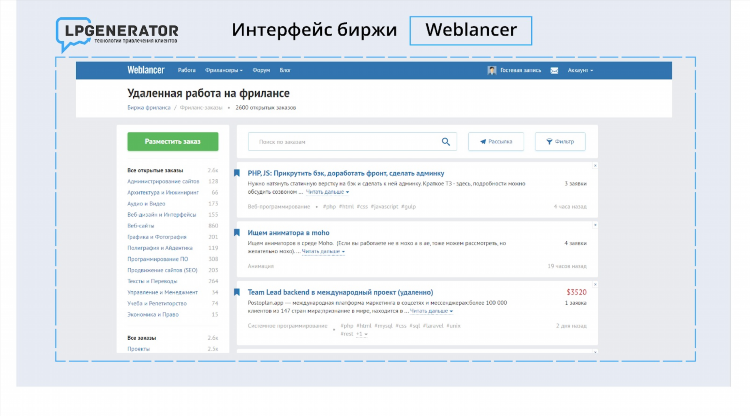
Task: Select the Архитектура и Инжиниринг category
Action: tap(163, 193)
